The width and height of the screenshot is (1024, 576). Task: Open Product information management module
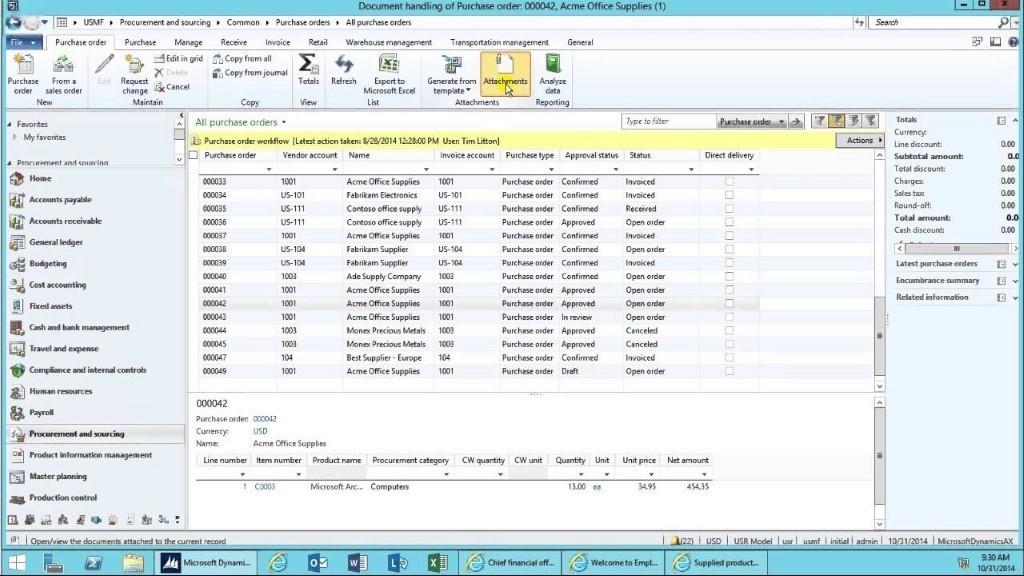tap(90, 455)
